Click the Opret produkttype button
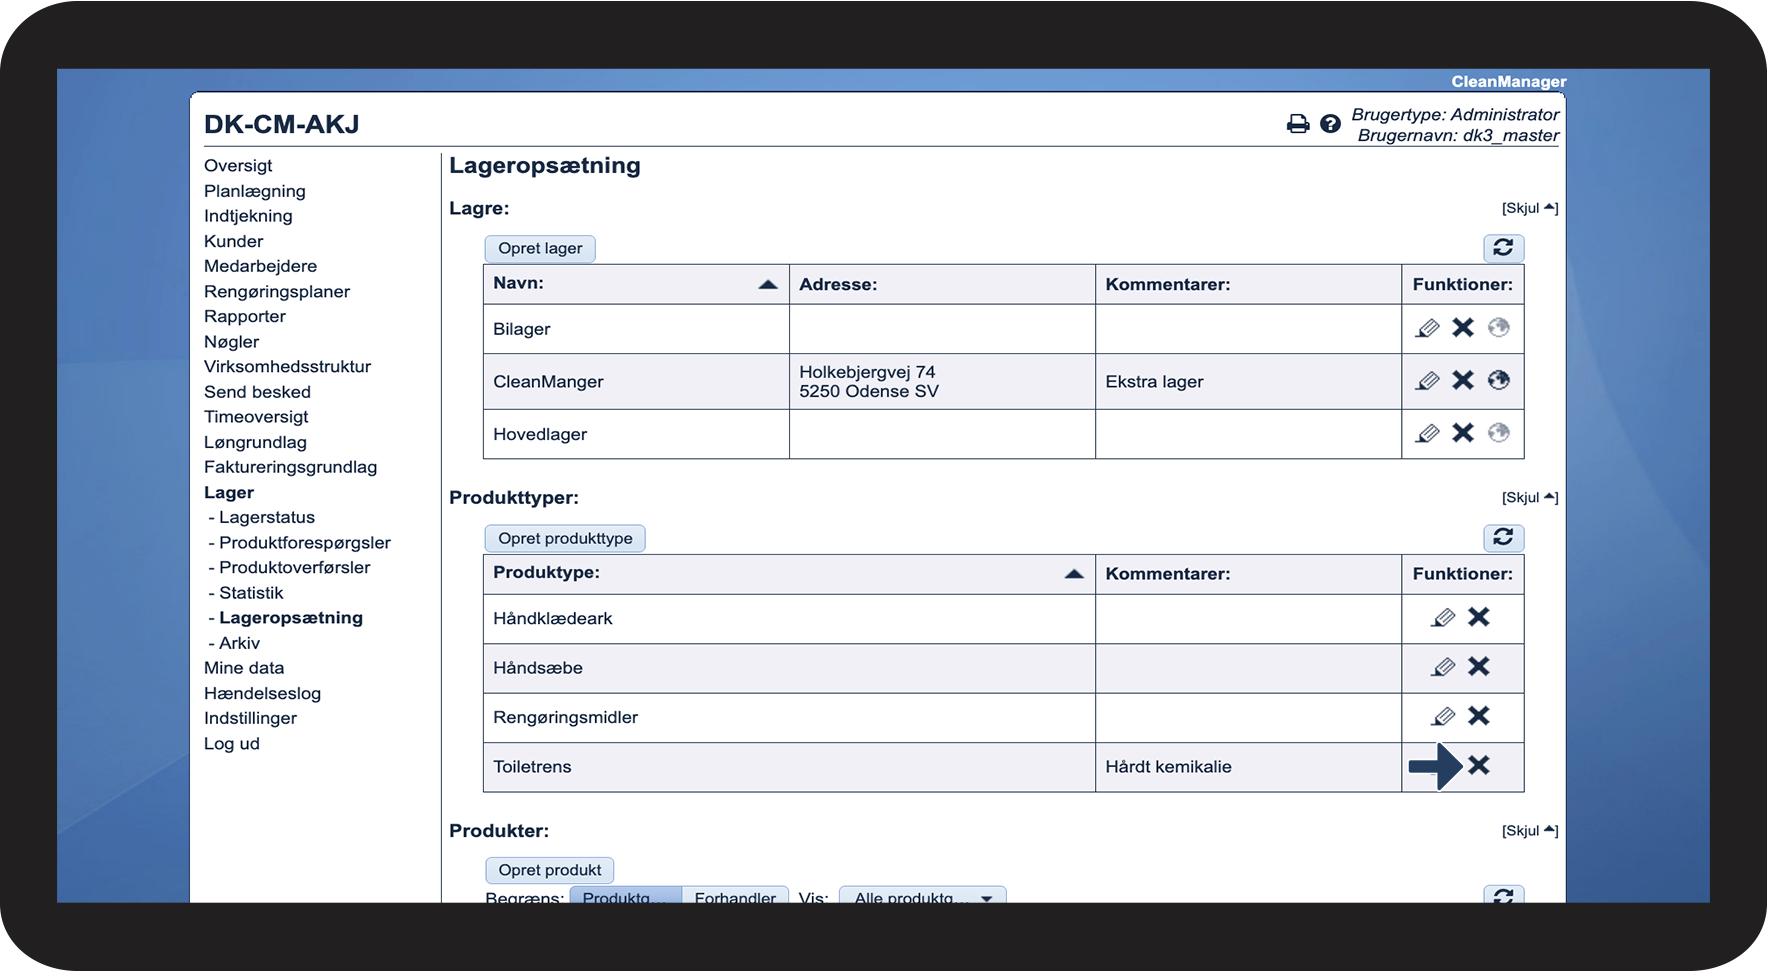Image resolution: width=1767 pixels, height=971 pixels. pyautogui.click(x=565, y=539)
